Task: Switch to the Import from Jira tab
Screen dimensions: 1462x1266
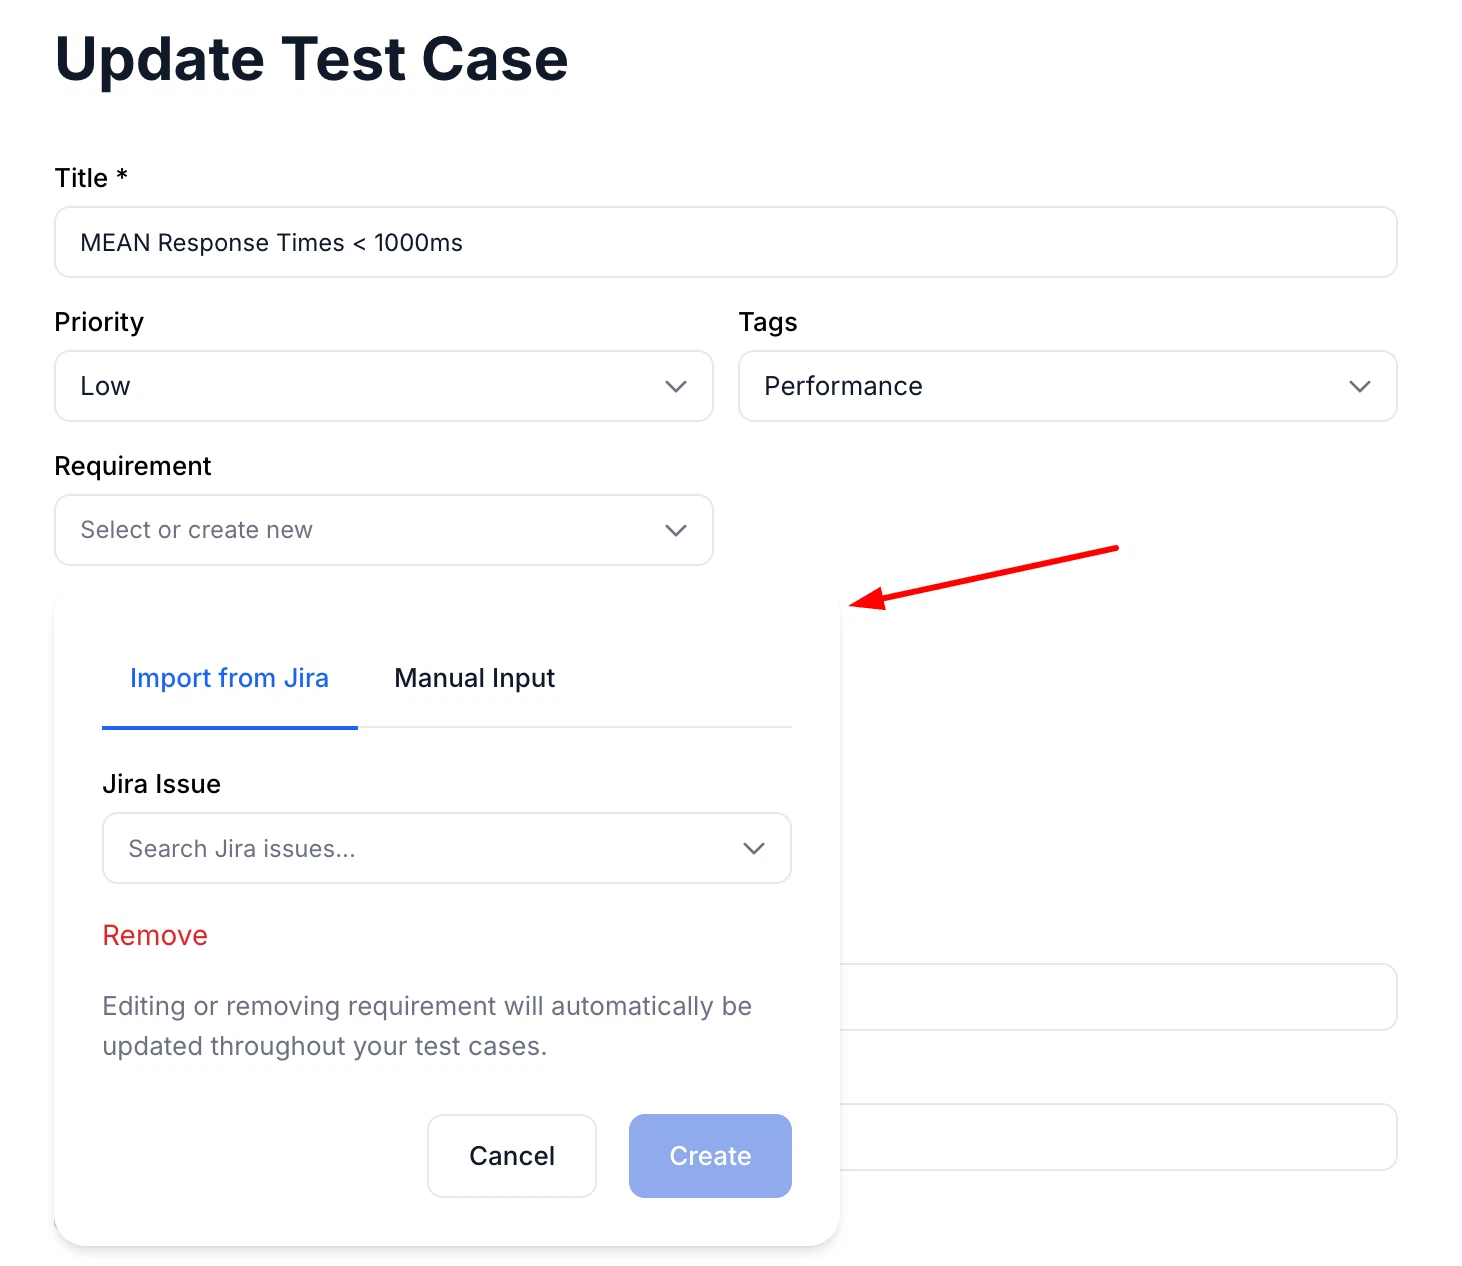Action: (229, 678)
